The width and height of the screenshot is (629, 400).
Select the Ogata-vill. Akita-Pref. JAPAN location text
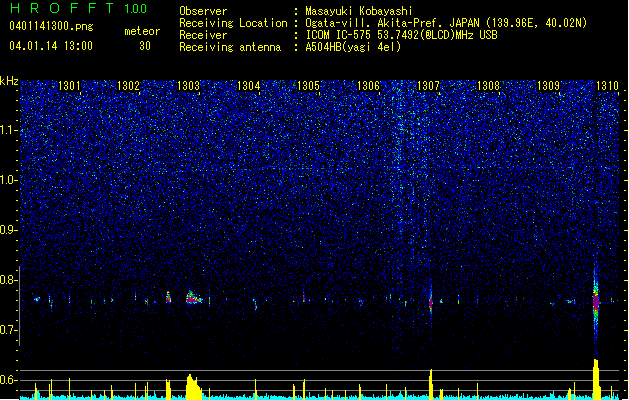pos(446,23)
